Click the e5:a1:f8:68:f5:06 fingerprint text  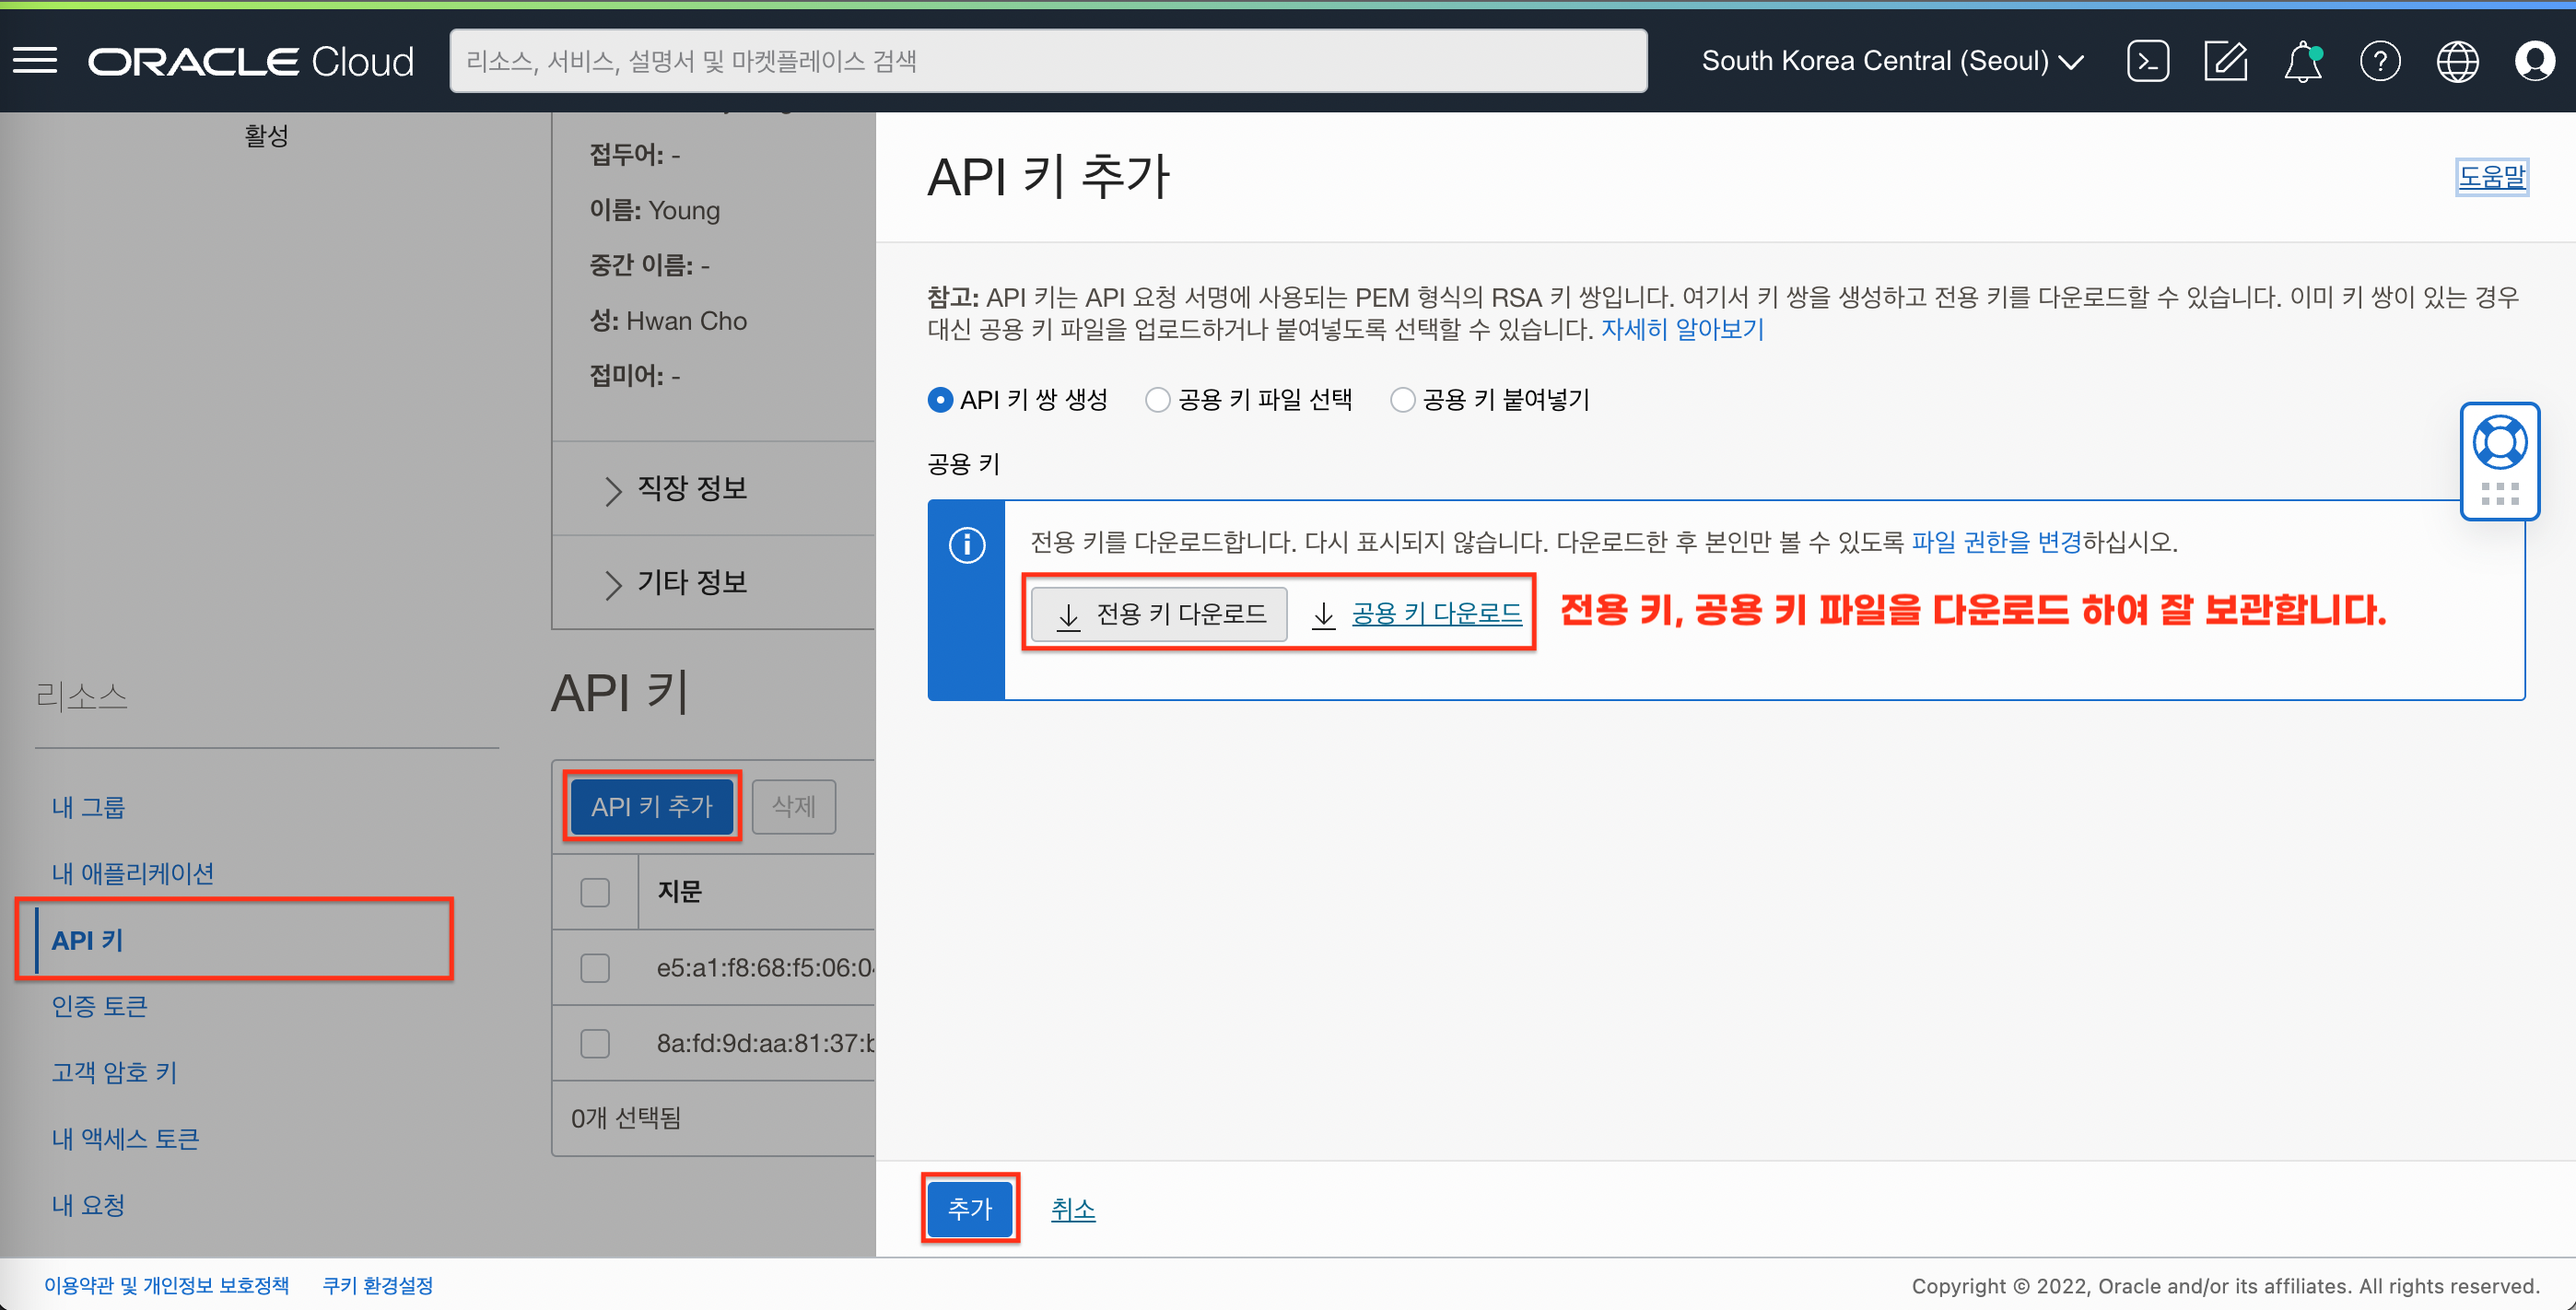765,968
